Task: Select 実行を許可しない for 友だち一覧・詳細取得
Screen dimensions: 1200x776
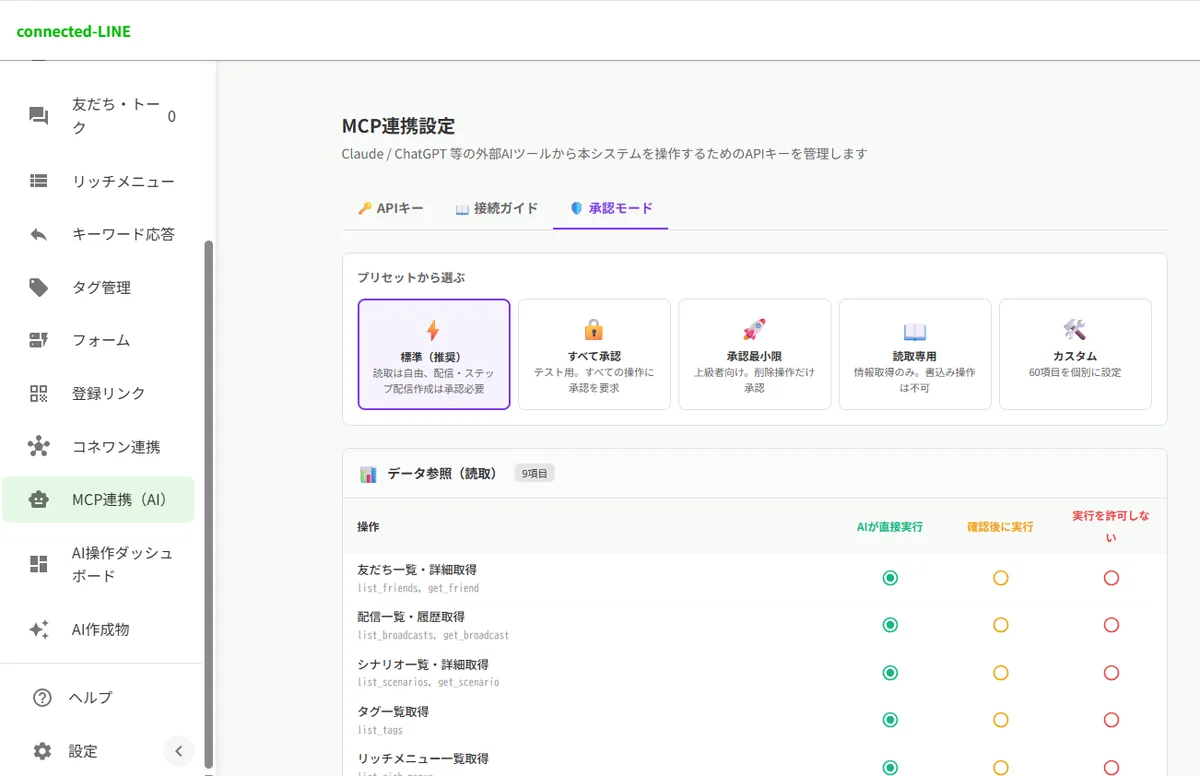Action: click(1111, 578)
